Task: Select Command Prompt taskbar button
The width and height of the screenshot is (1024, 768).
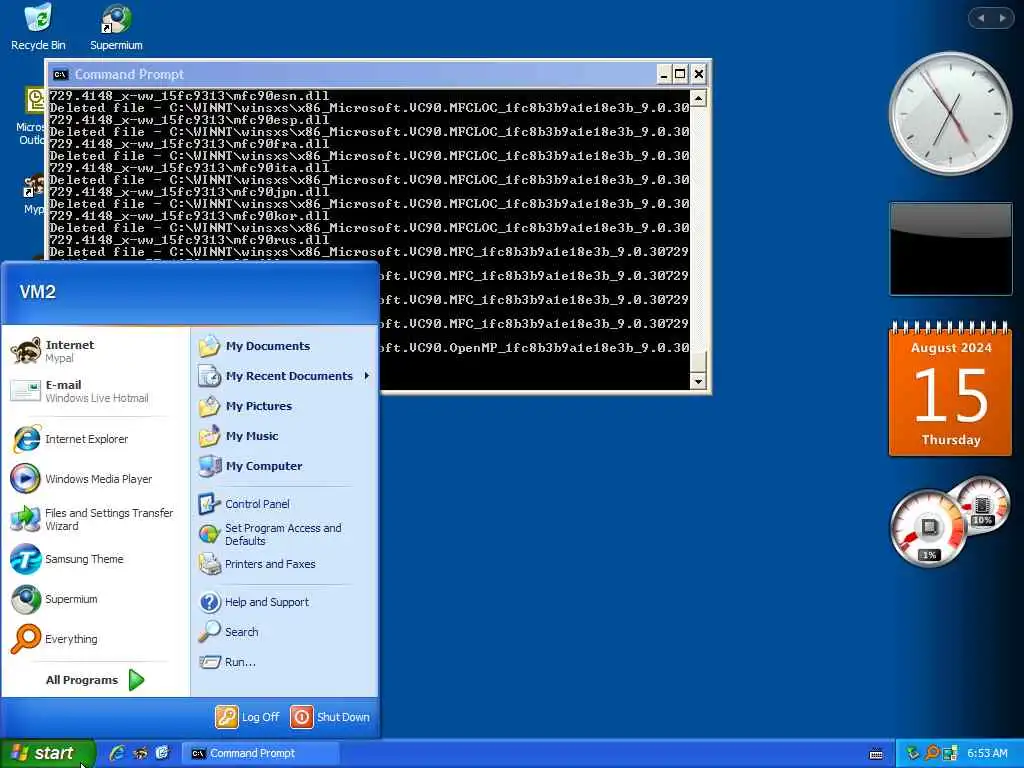Action: pyautogui.click(x=260, y=753)
